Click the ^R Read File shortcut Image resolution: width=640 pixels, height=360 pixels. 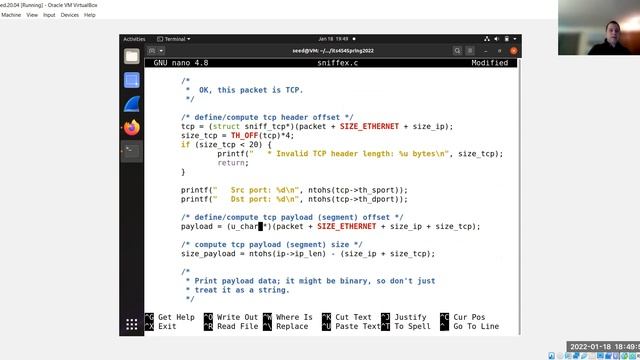pos(231,326)
